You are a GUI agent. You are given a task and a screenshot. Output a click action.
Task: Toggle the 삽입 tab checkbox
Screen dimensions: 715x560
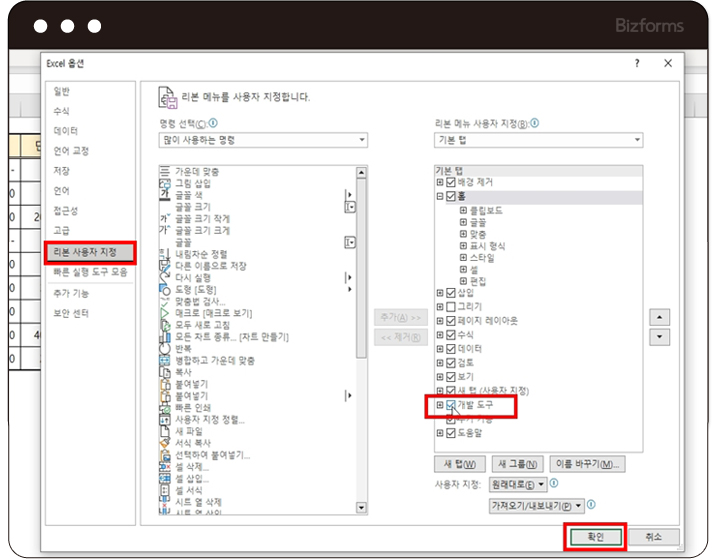451,293
